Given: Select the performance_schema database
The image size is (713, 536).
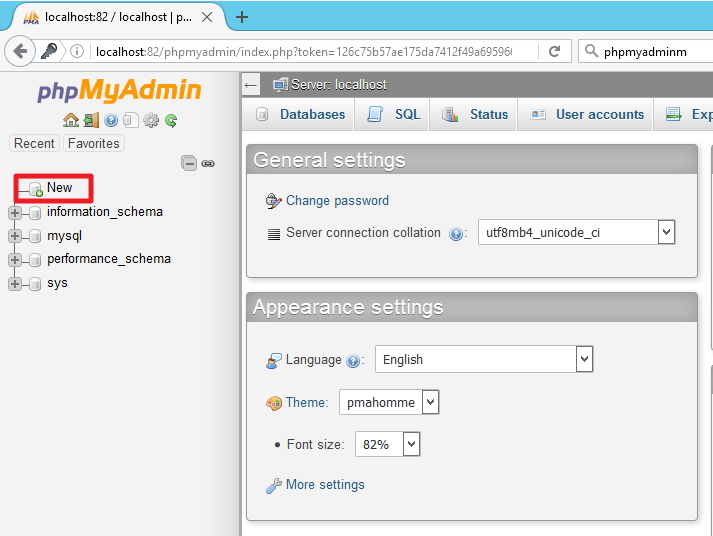Looking at the screenshot, I should 109,259.
